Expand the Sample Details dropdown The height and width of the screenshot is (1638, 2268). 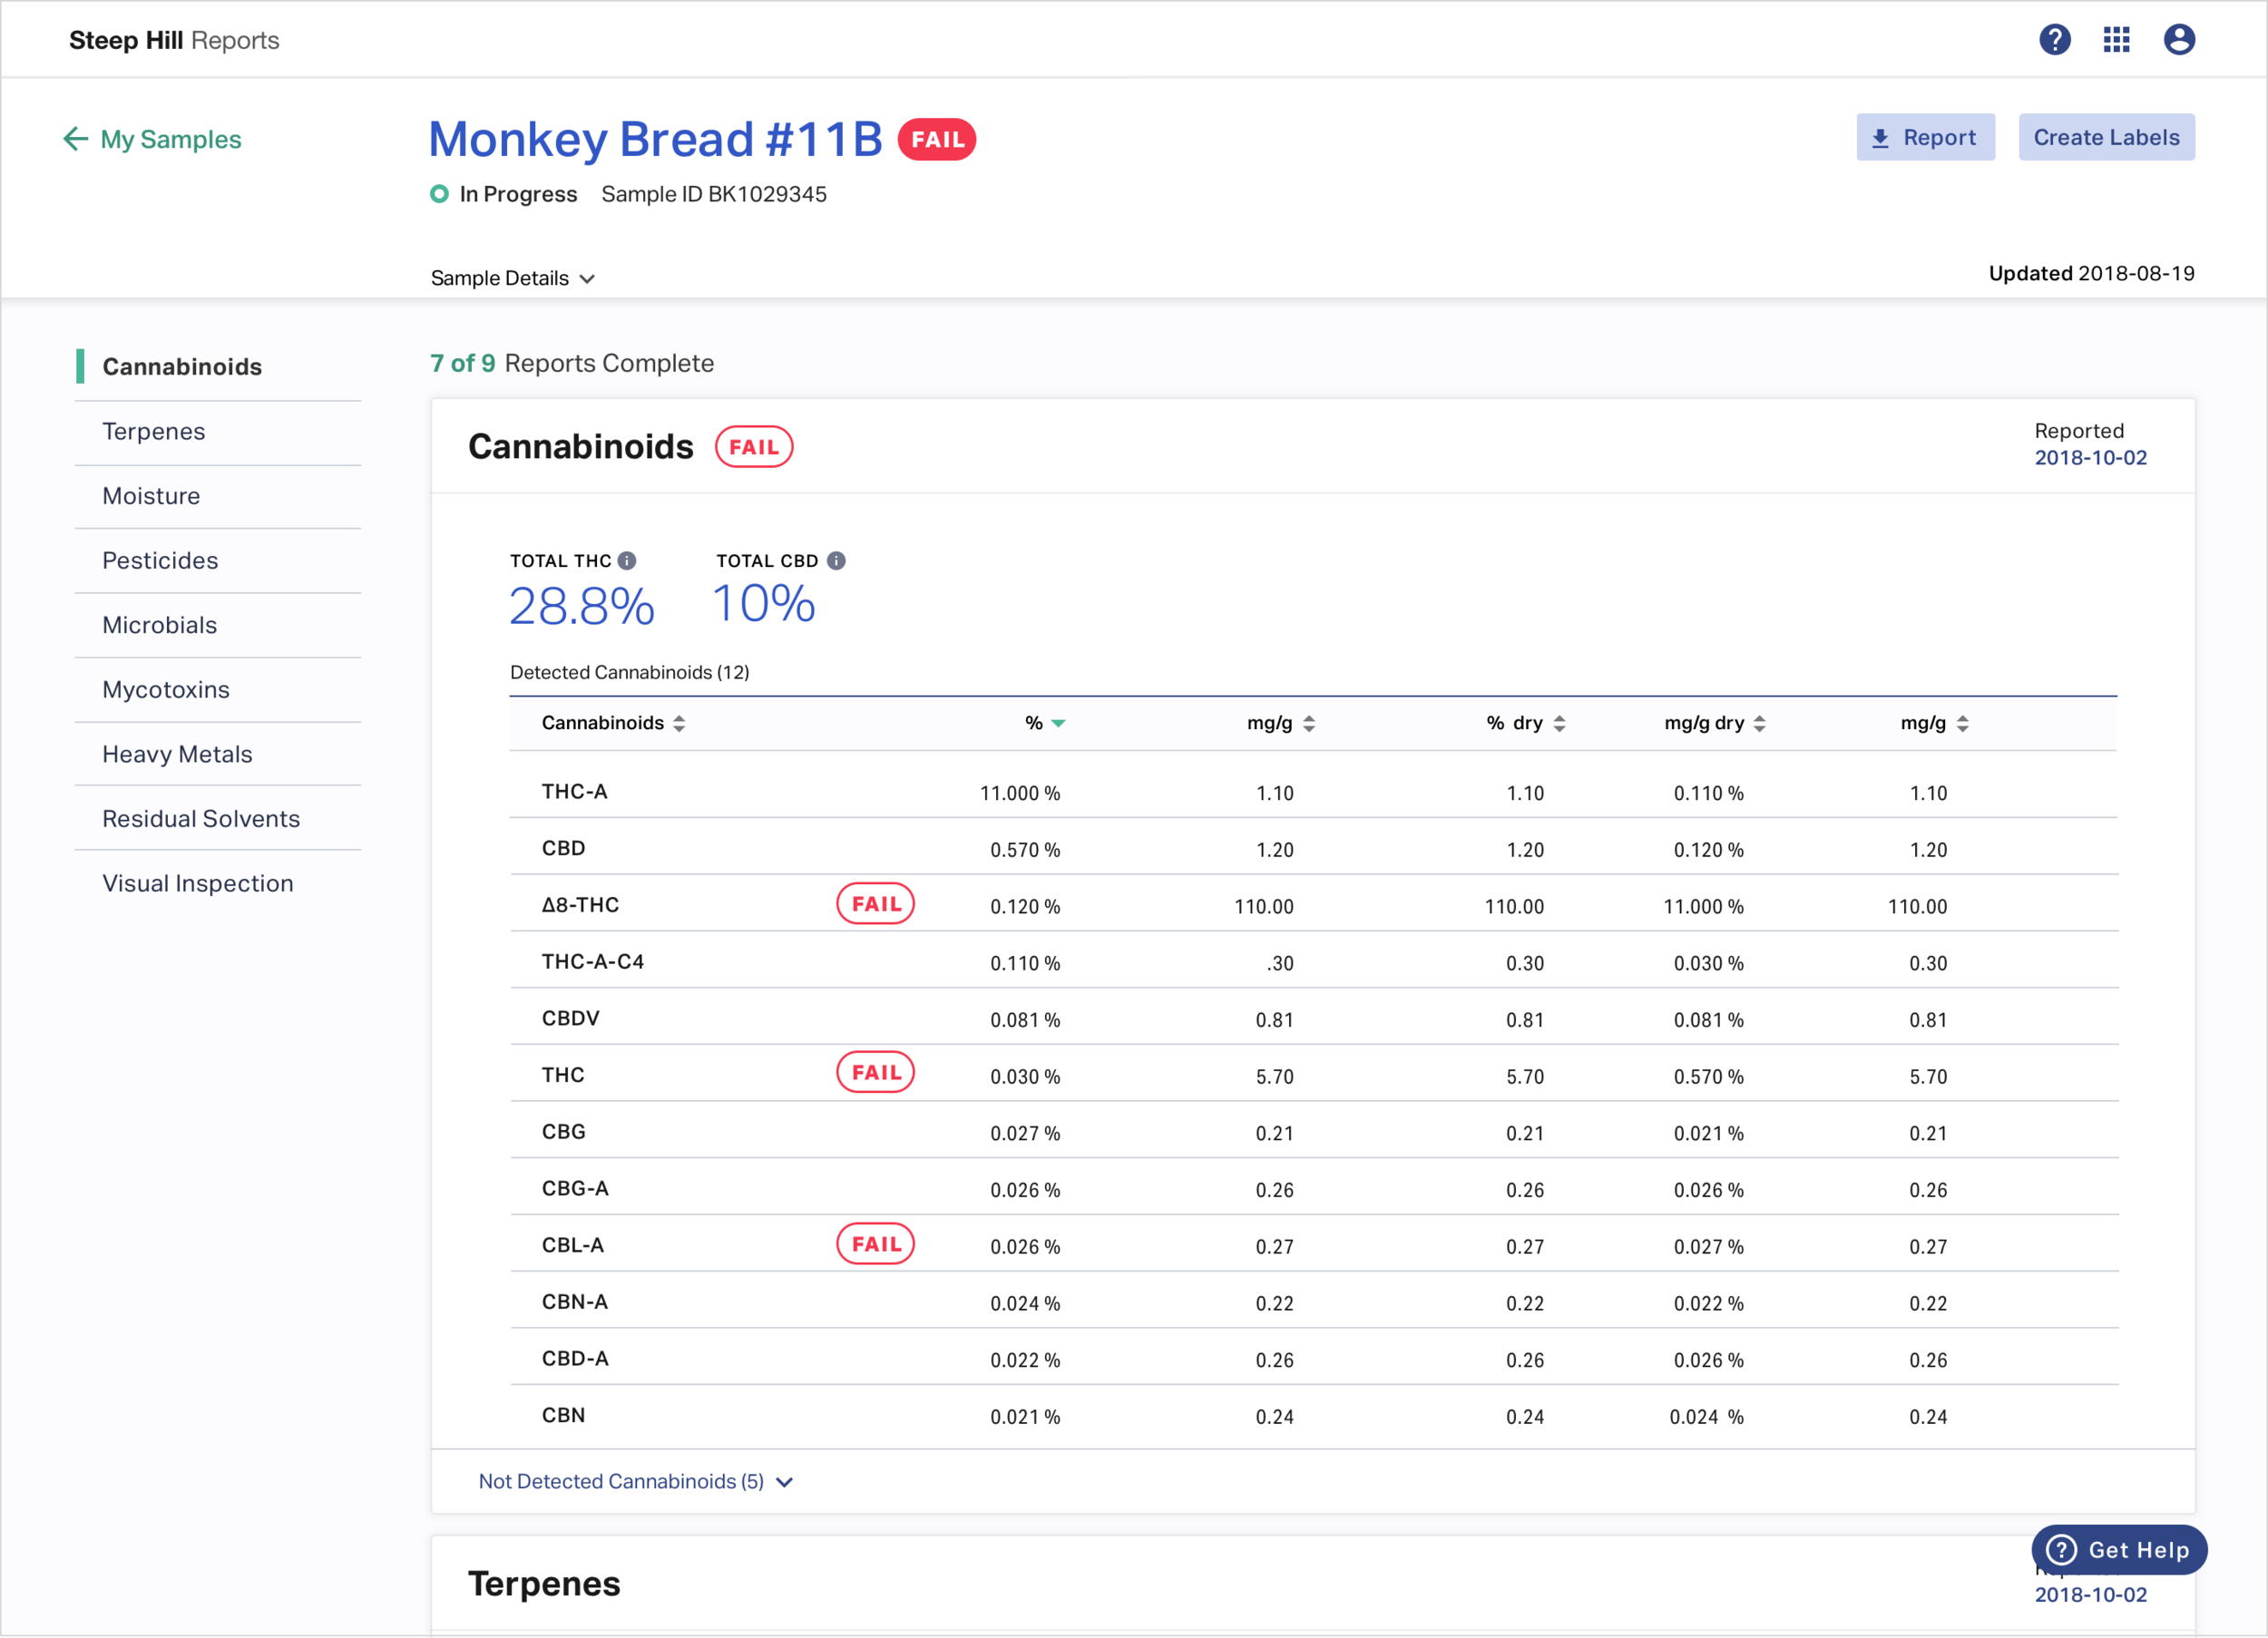click(x=513, y=278)
